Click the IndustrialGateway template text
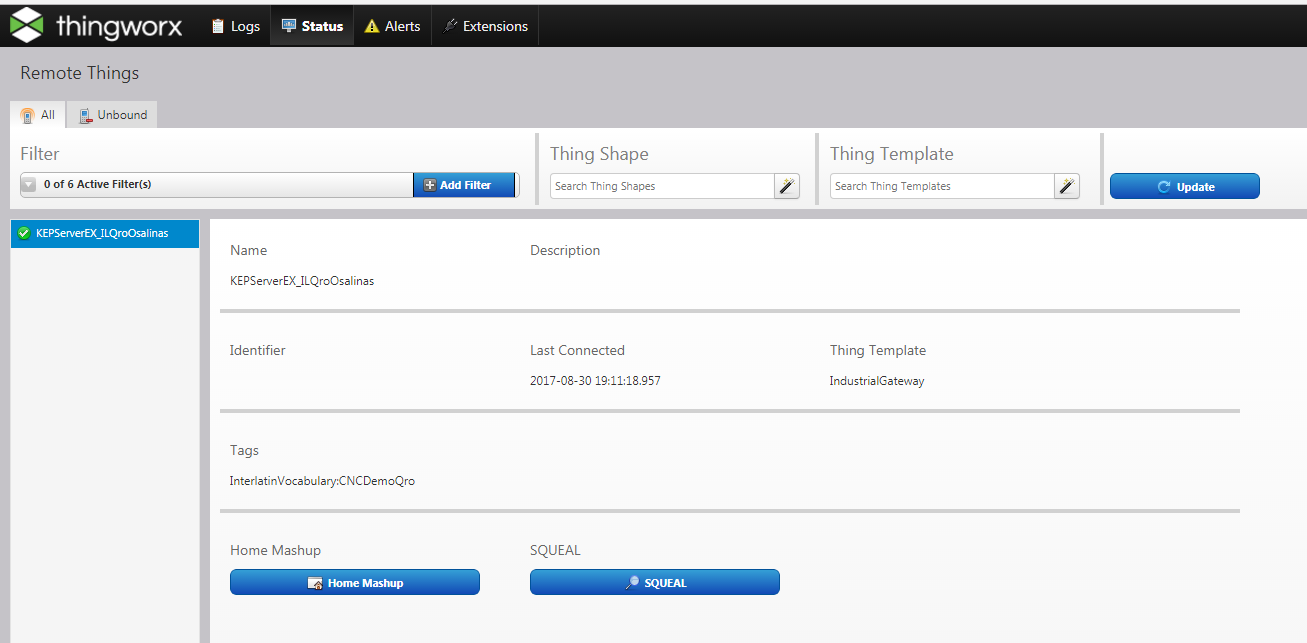1307x643 pixels. pyautogui.click(x=877, y=381)
